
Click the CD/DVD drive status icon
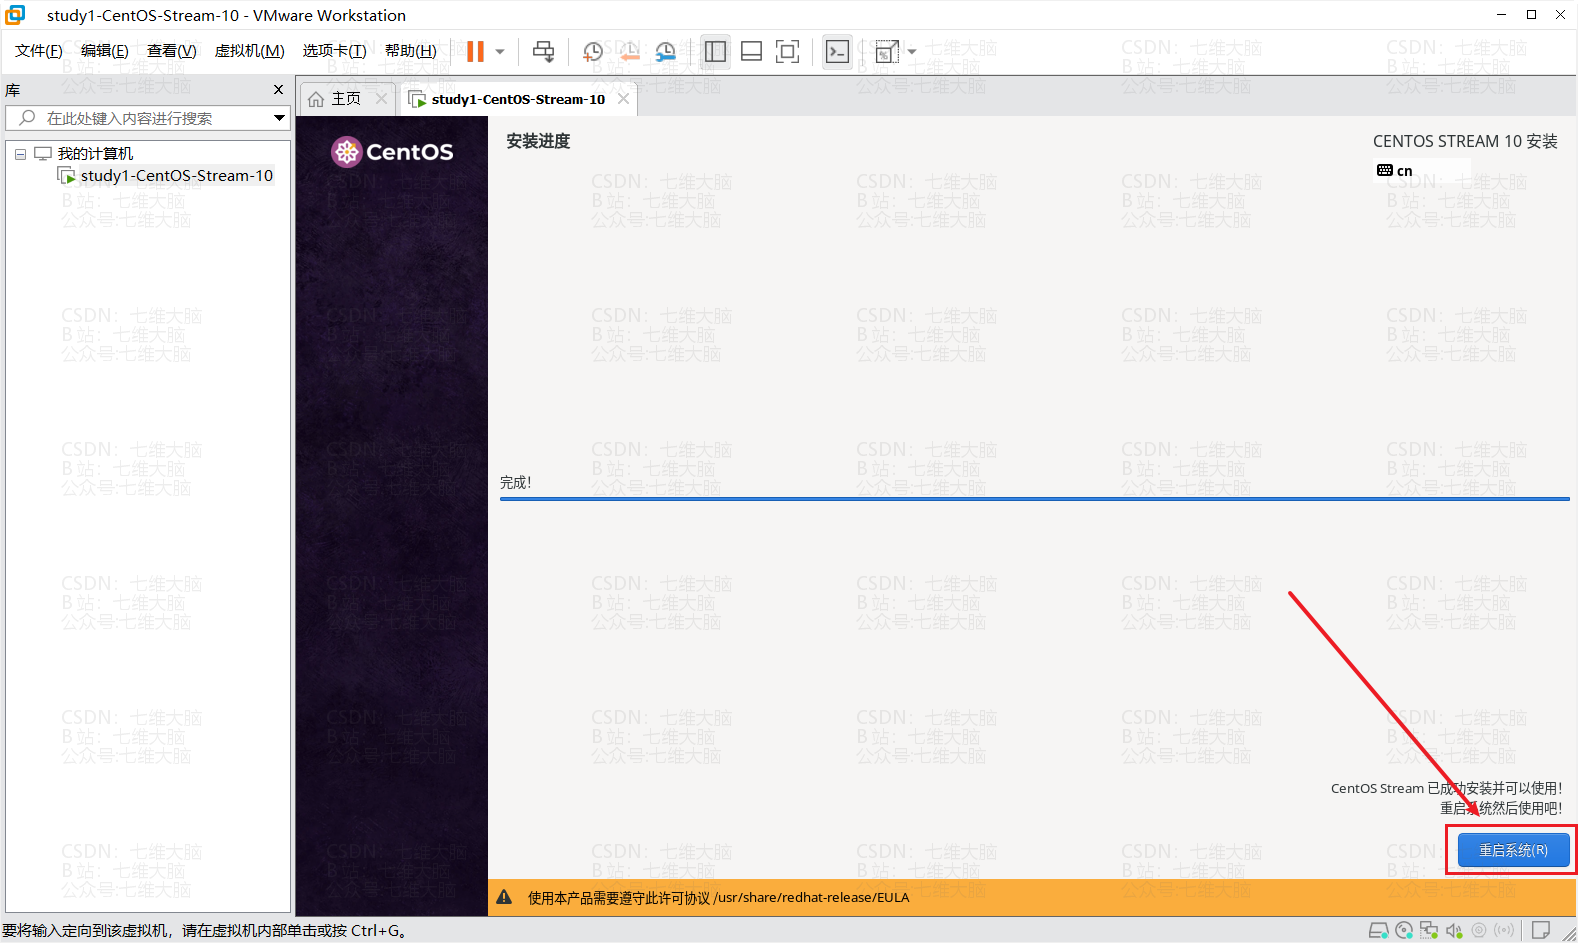(x=1404, y=930)
